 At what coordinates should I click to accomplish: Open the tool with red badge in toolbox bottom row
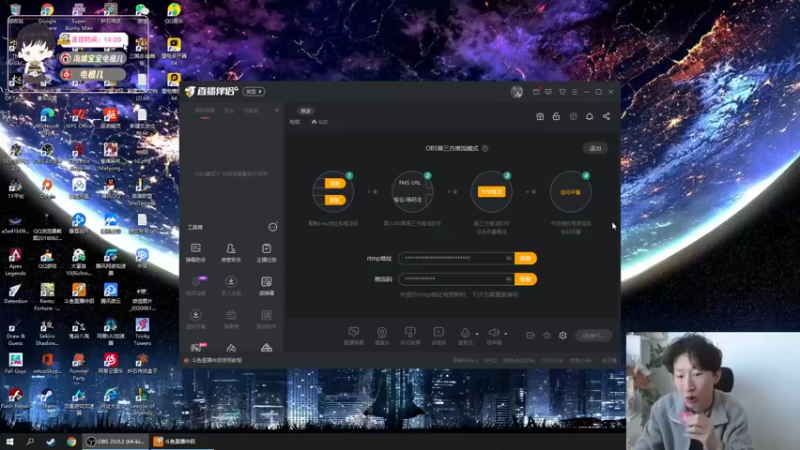(197, 347)
